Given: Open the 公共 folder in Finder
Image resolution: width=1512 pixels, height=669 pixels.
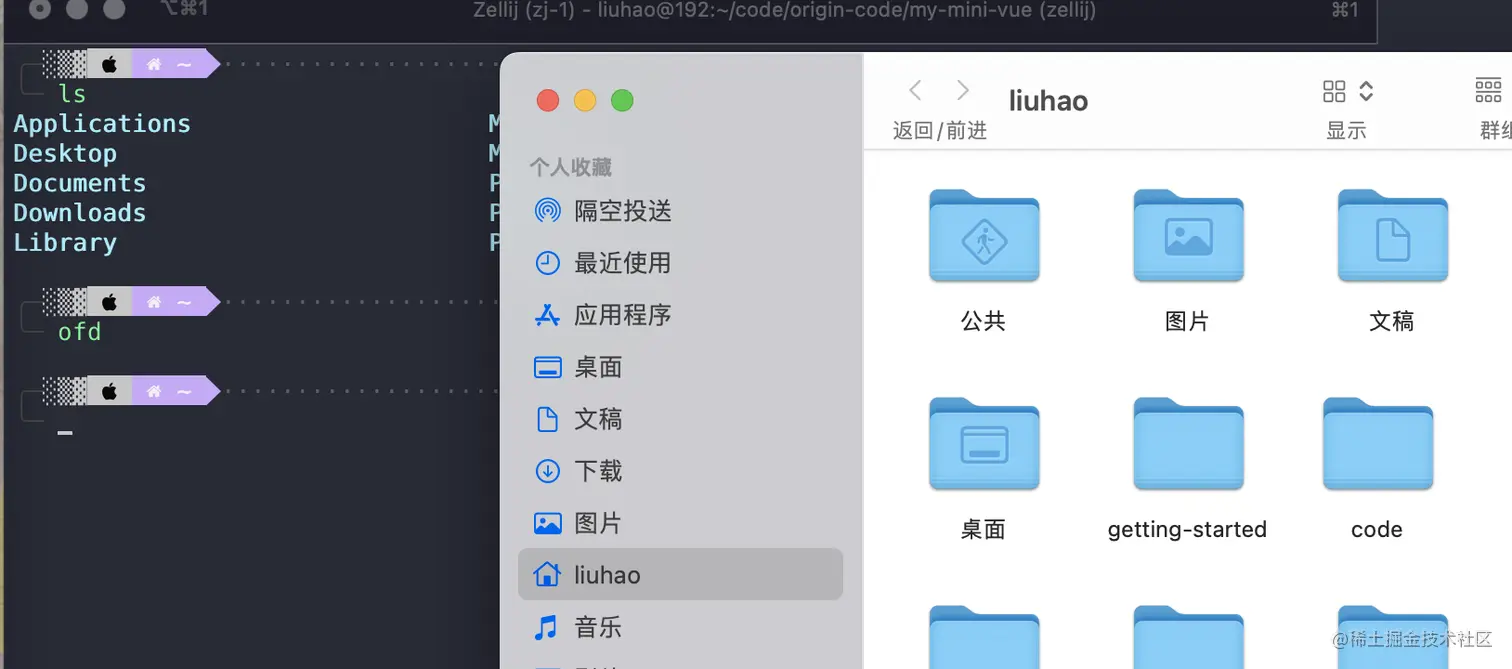Looking at the screenshot, I should click(x=984, y=236).
